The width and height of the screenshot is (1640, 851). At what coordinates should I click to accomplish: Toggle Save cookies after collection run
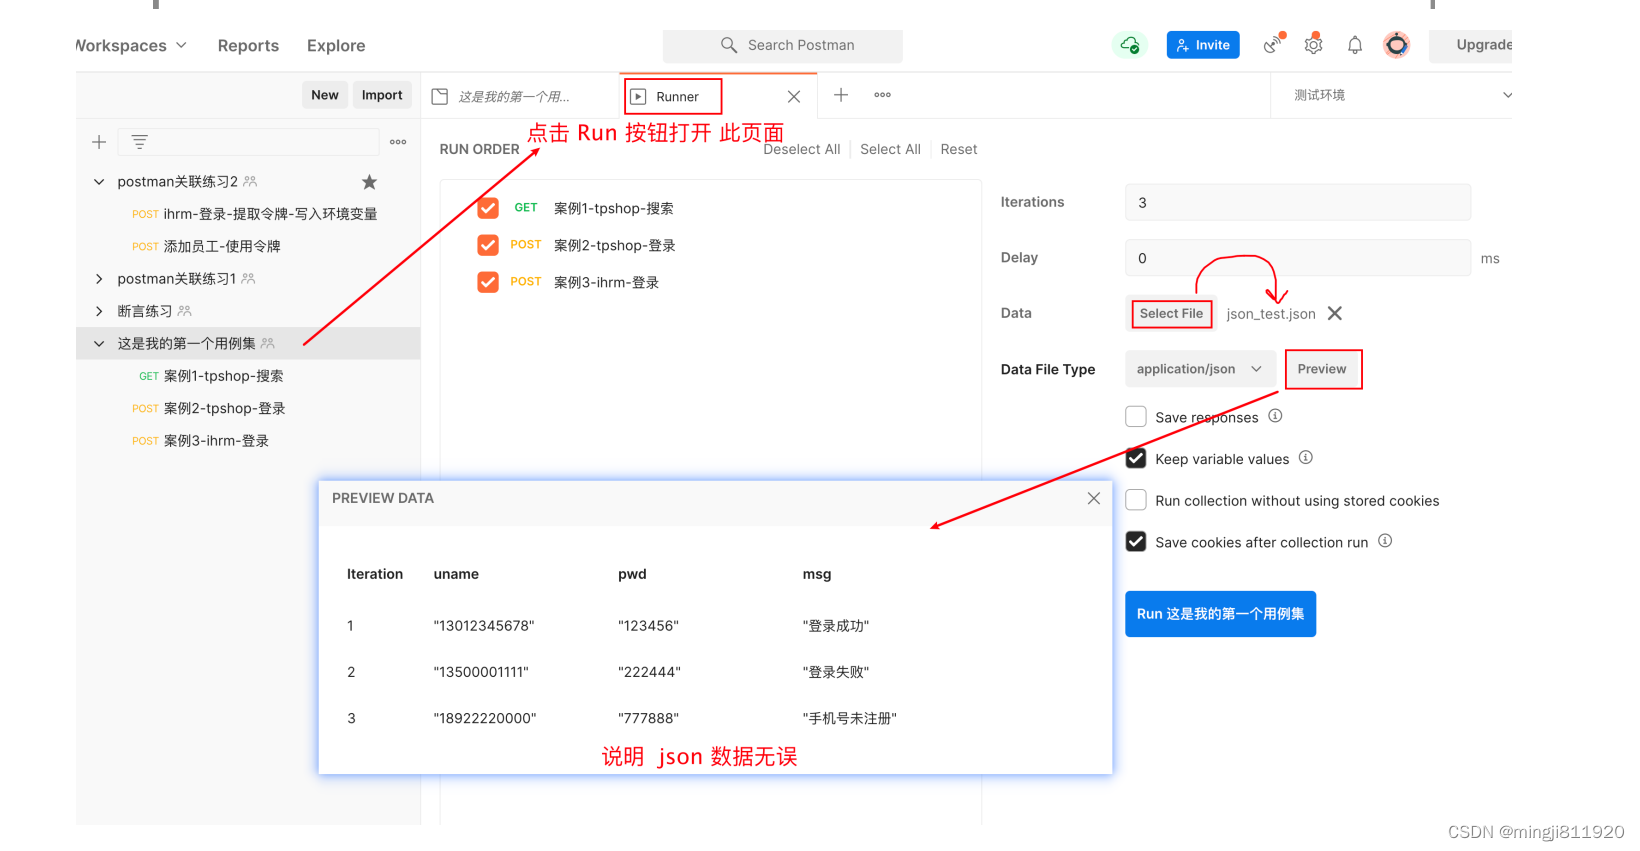tap(1136, 541)
